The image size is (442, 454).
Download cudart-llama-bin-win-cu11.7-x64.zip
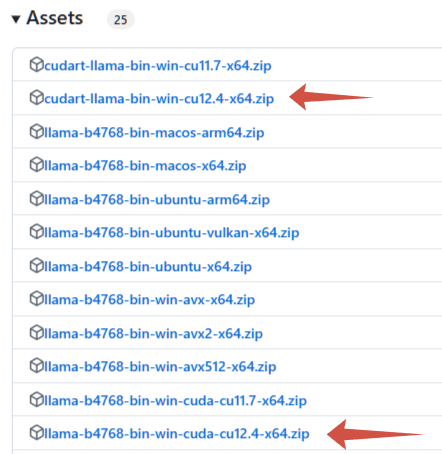(158, 66)
